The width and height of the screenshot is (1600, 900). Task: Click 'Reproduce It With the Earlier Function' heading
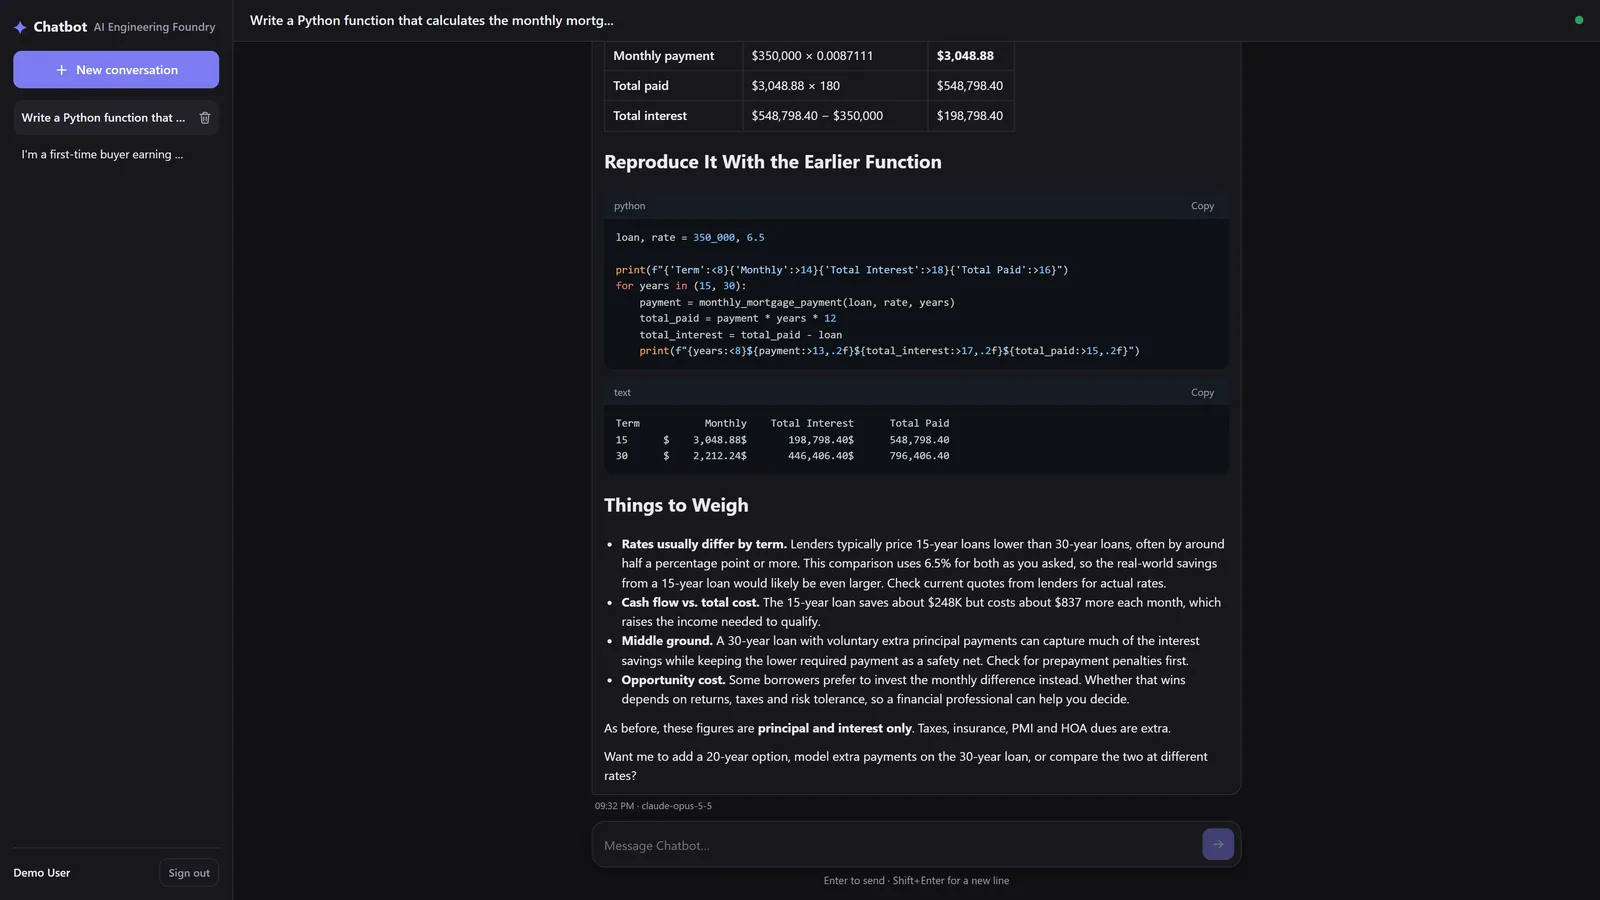772,162
